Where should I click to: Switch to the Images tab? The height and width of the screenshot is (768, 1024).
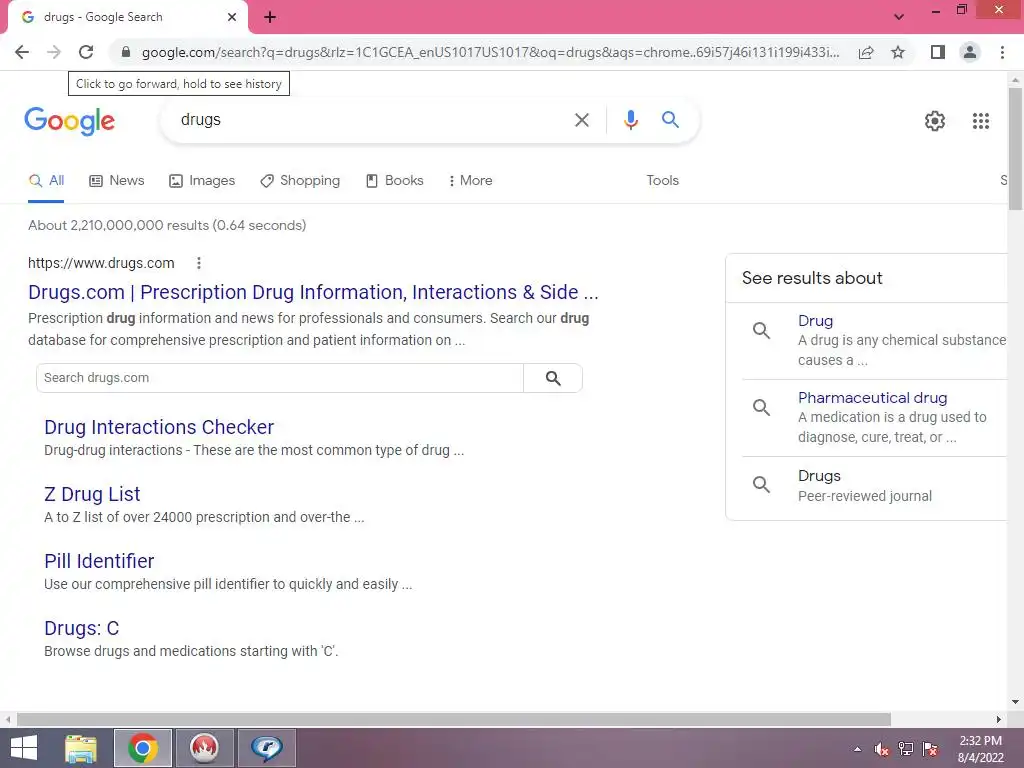coord(202,181)
